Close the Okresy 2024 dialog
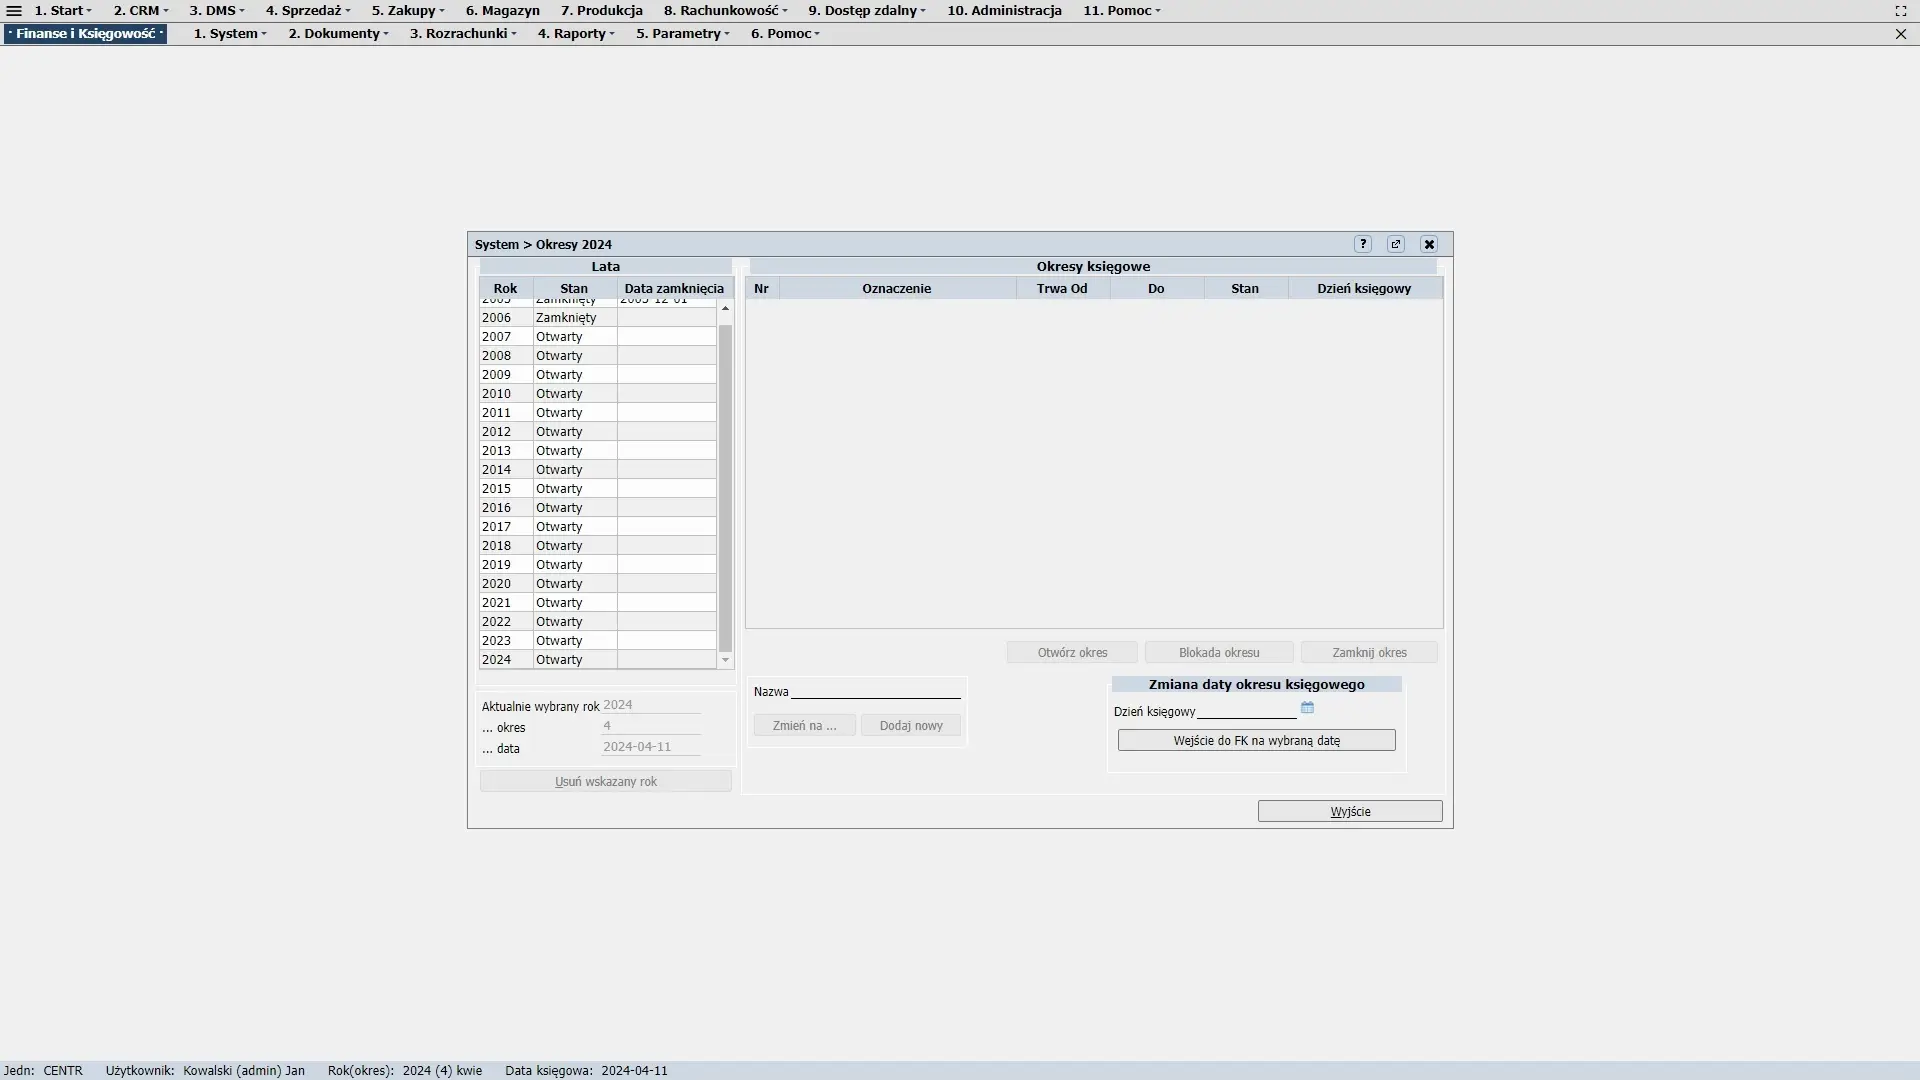This screenshot has width=1920, height=1080. [1429, 244]
